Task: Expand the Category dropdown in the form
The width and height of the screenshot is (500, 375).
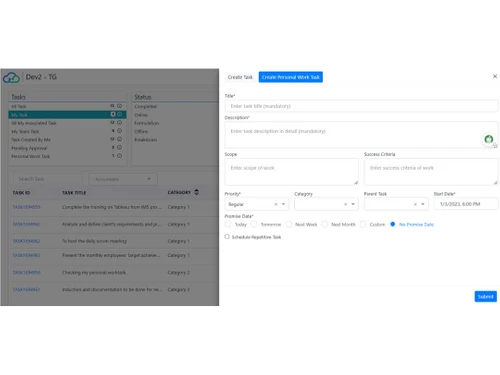Action: point(353,204)
